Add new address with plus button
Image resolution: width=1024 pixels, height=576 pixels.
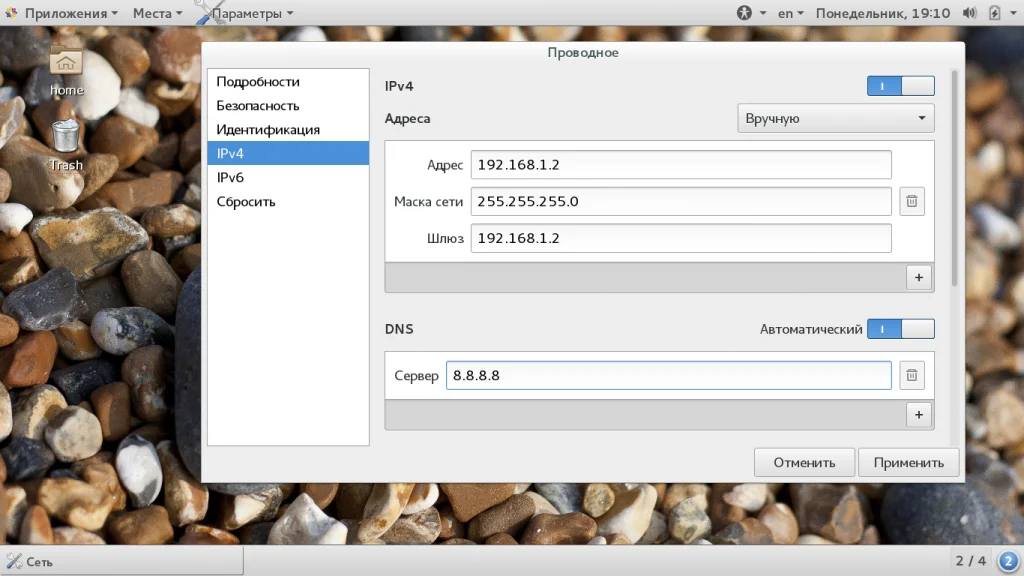(x=918, y=277)
